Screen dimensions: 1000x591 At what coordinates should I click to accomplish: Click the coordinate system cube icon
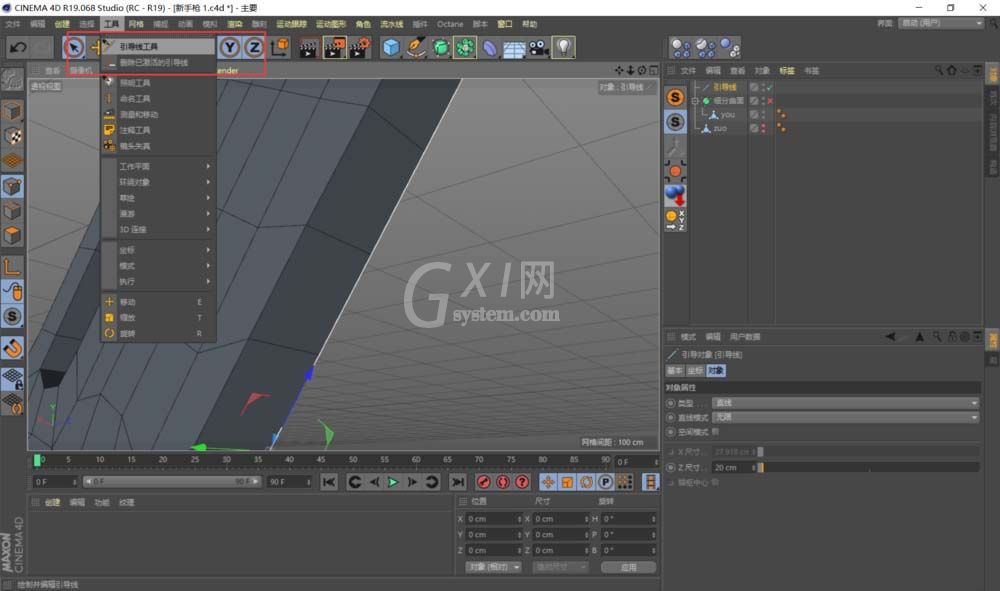[x=280, y=47]
